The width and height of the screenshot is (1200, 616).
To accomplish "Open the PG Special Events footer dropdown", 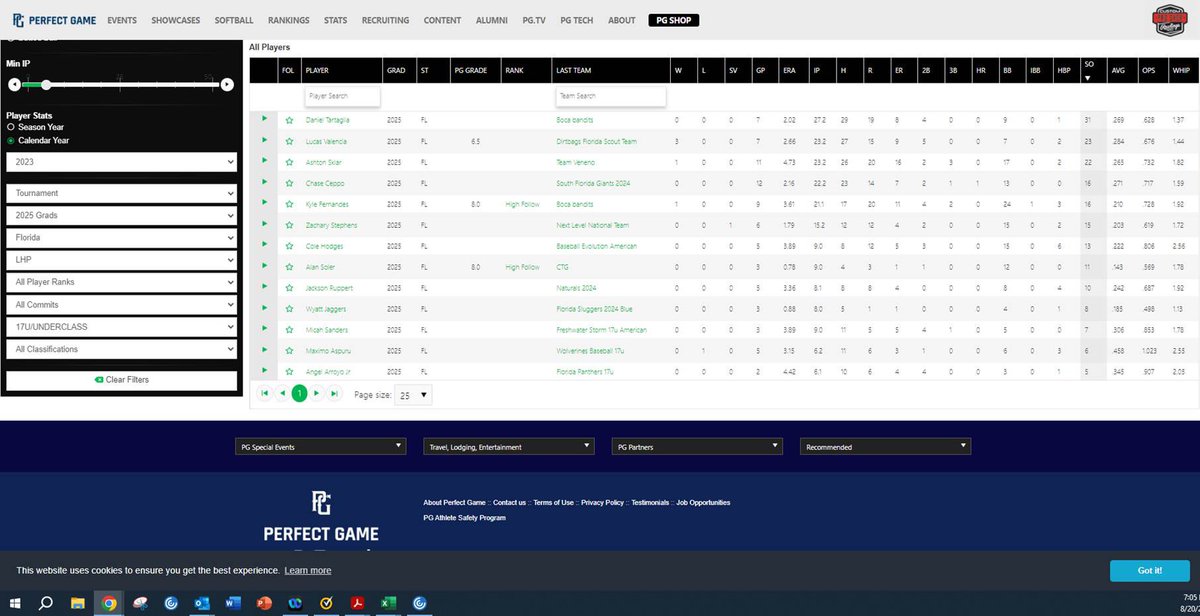I will click(321, 447).
